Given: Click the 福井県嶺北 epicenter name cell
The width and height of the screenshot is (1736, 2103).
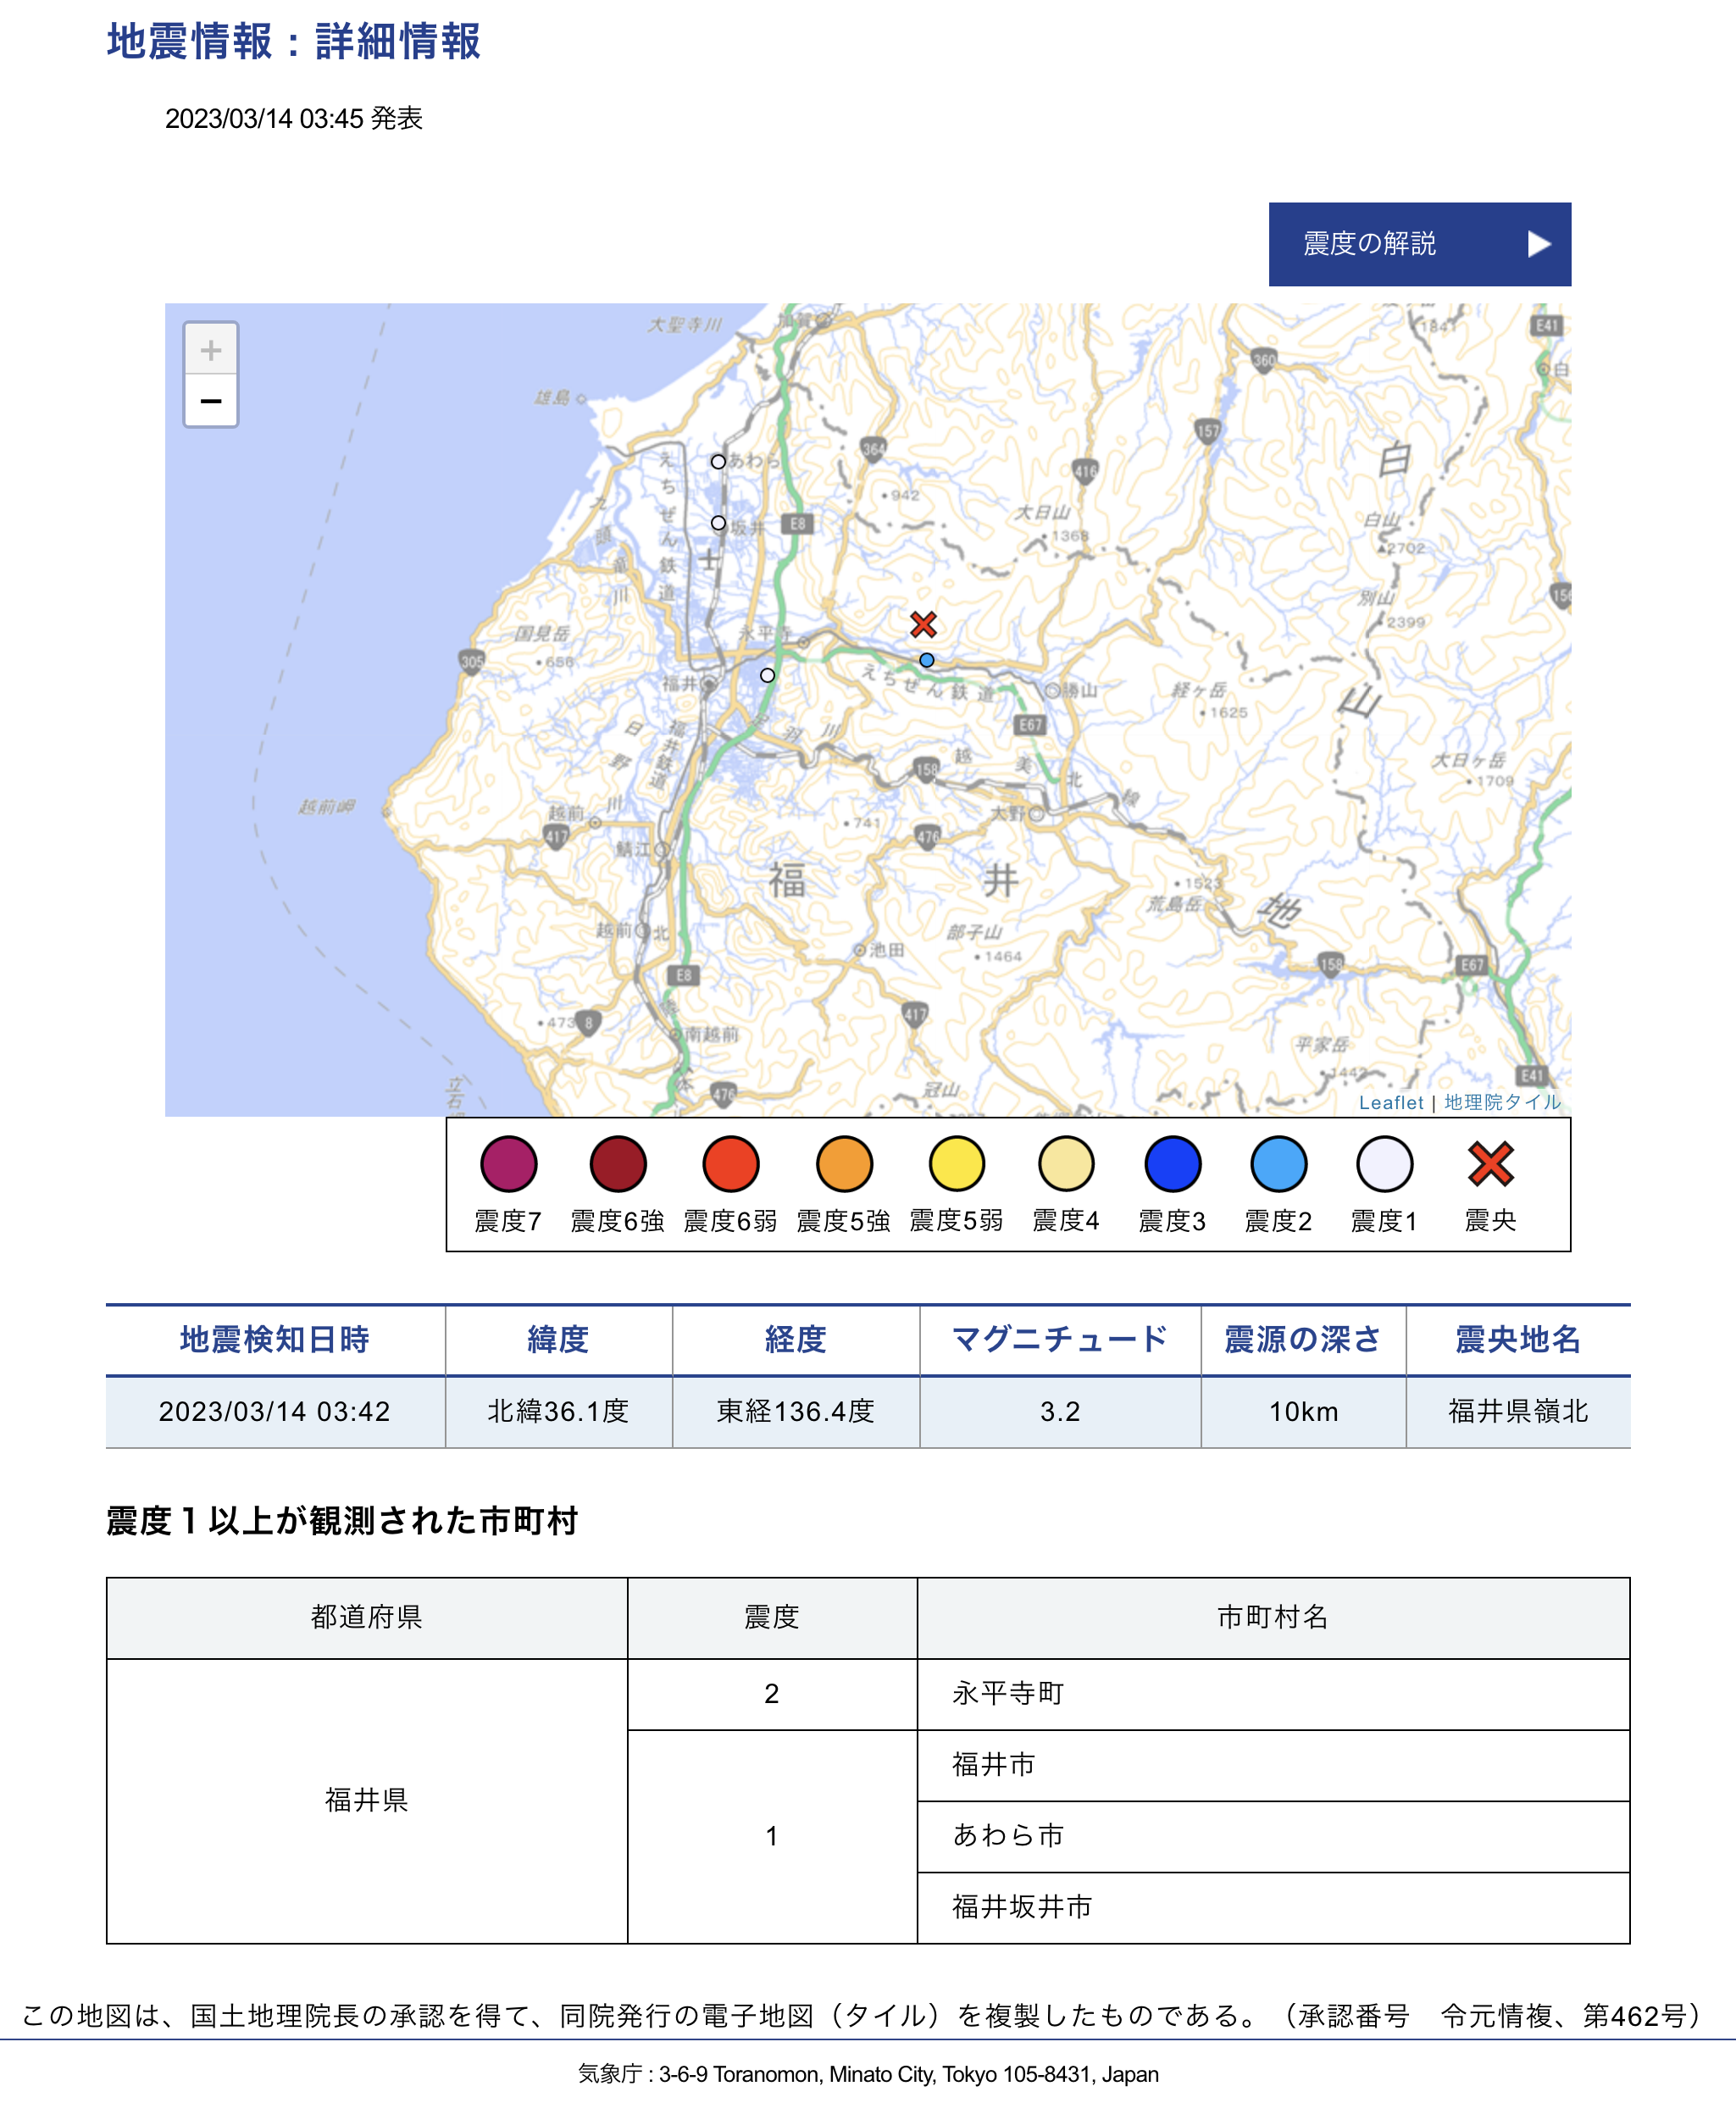Looking at the screenshot, I should pos(1517,1411).
